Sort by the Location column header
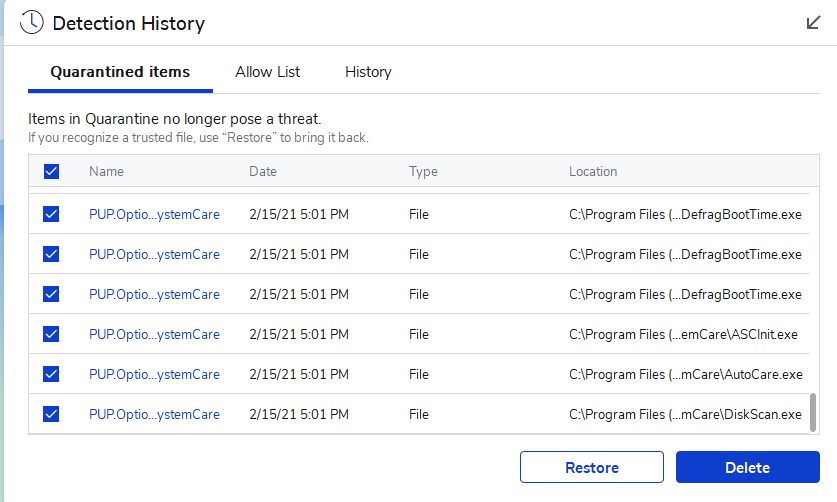 click(593, 172)
